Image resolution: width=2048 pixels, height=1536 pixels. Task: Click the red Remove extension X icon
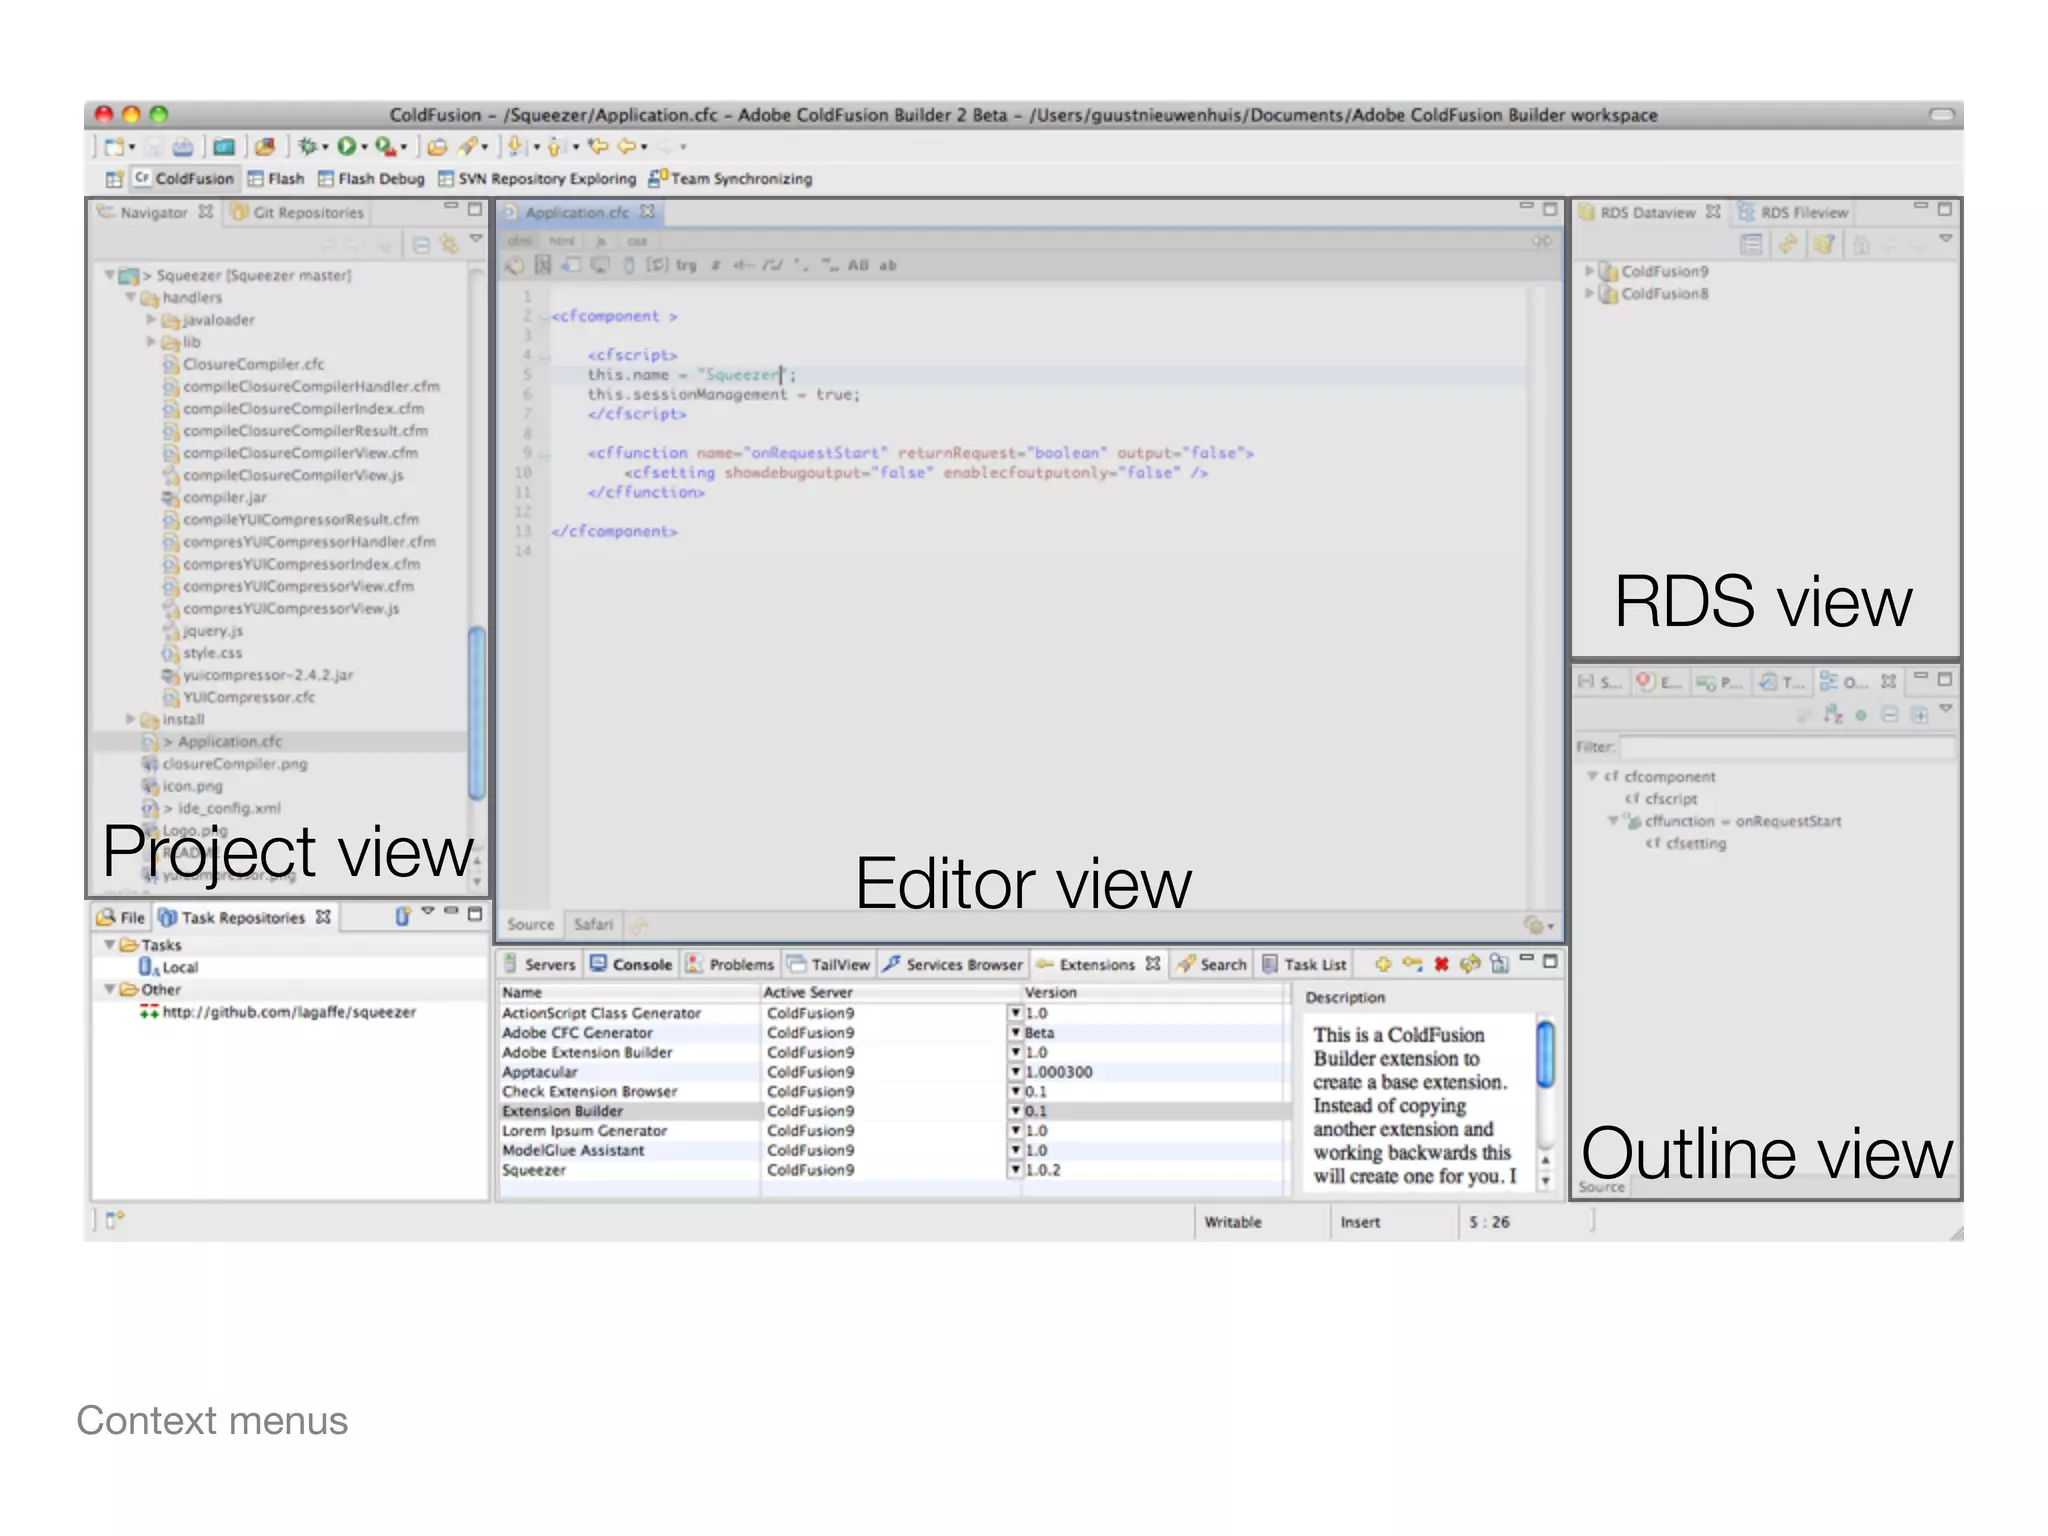1441,964
